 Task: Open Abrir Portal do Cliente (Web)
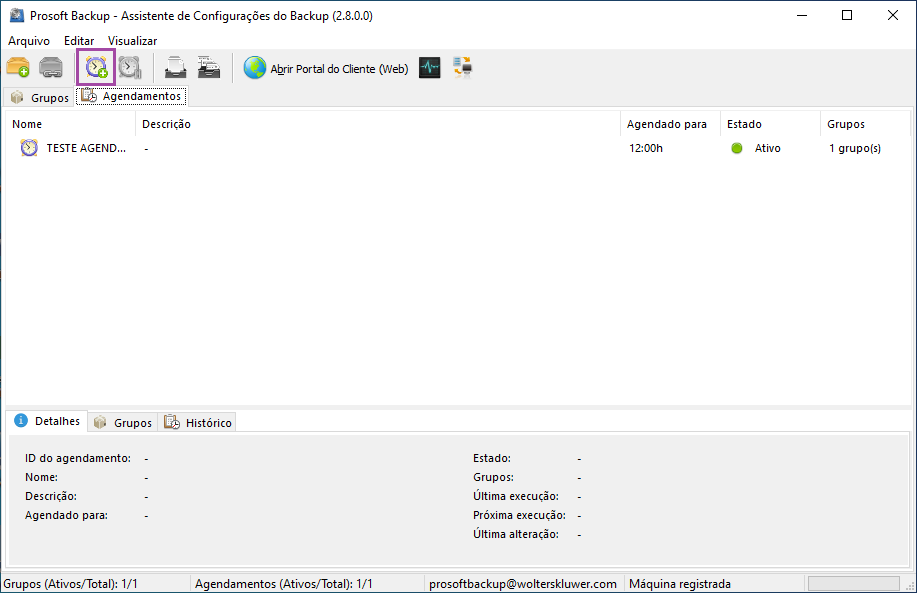click(326, 68)
